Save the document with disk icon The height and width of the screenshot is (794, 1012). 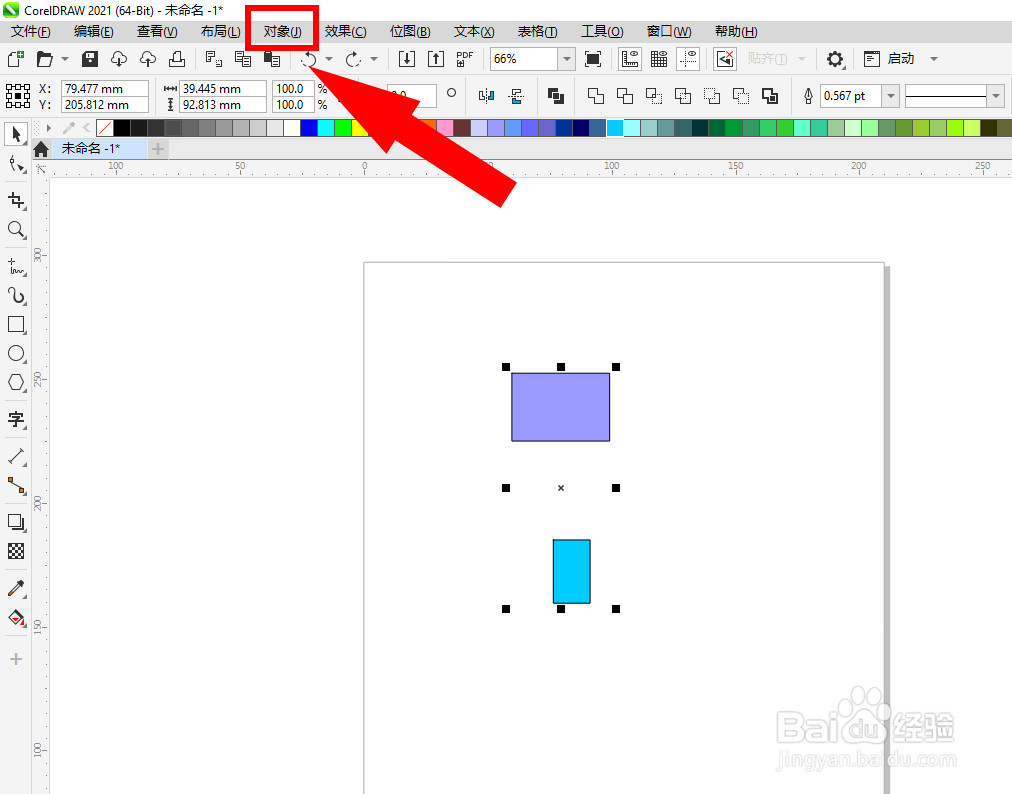[x=90, y=59]
